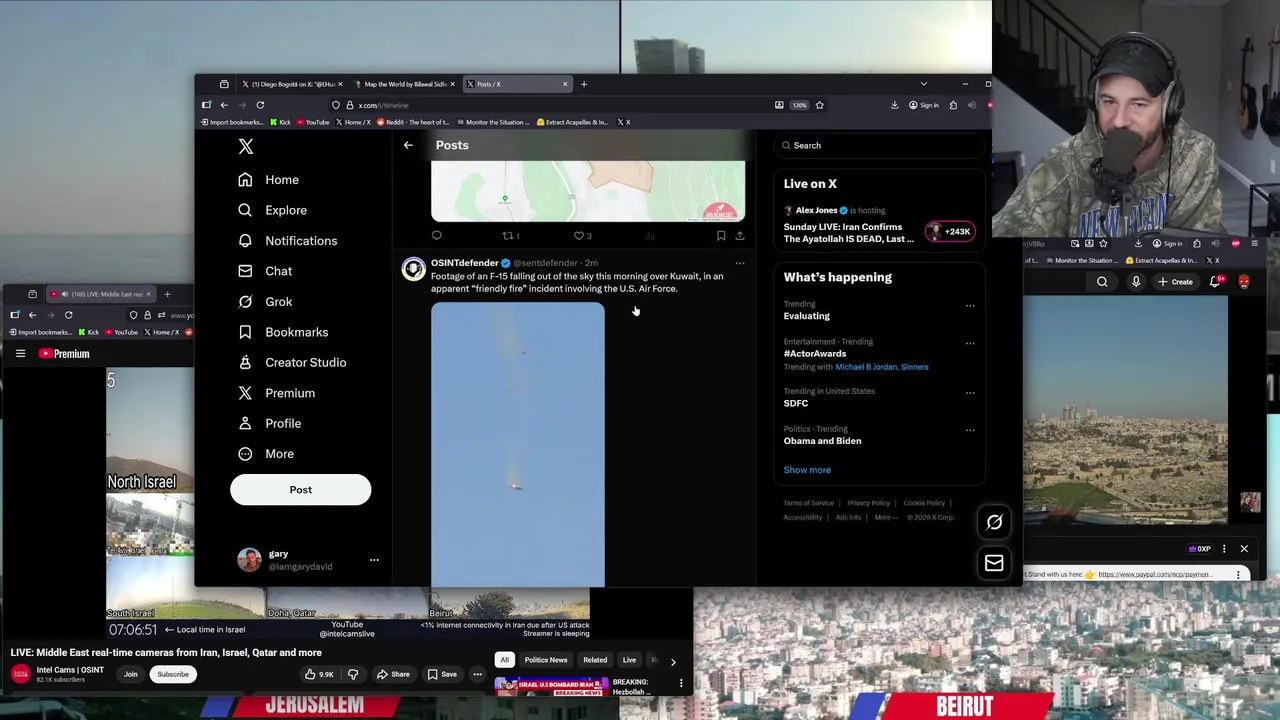
Task: Use voice search microphone in right window
Action: tap(1136, 282)
